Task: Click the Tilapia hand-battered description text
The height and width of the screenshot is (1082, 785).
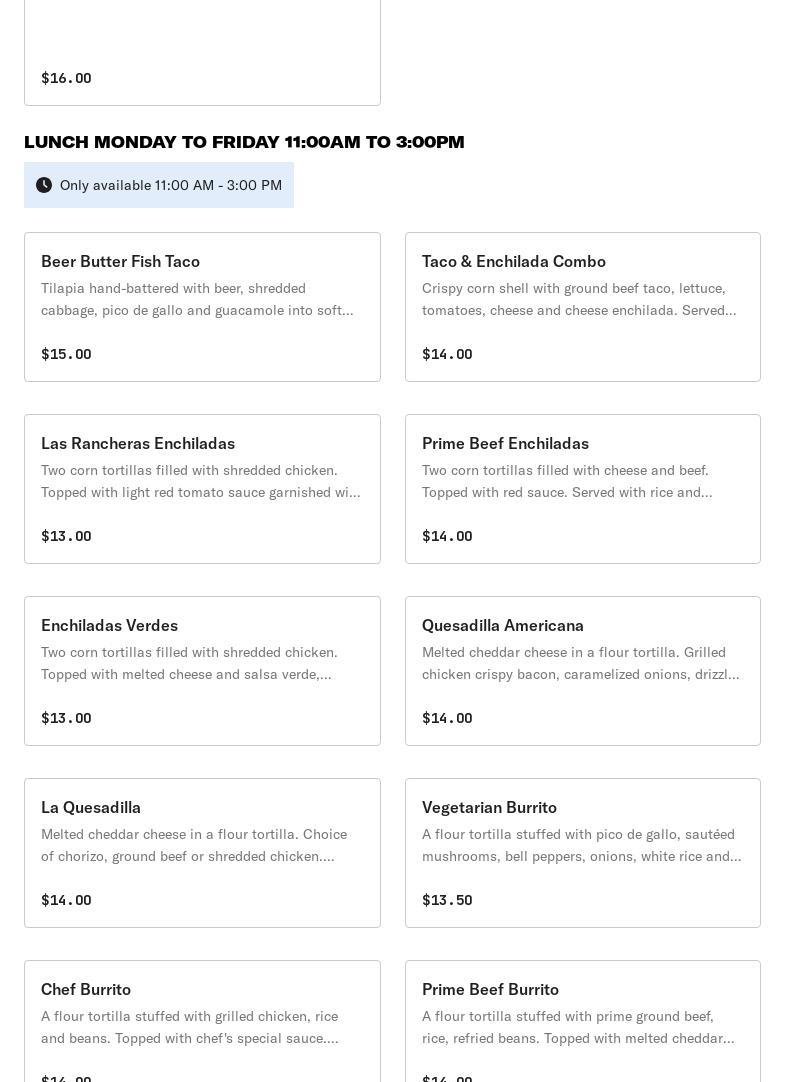Action: click(x=197, y=299)
